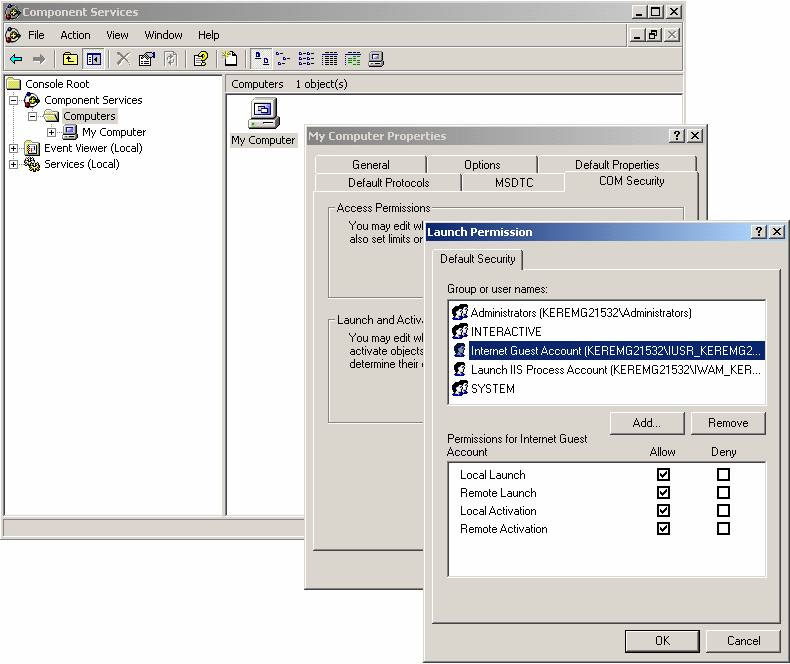Viewport: 790px width, 664px height.
Task: Click the Add... button
Action: click(647, 423)
